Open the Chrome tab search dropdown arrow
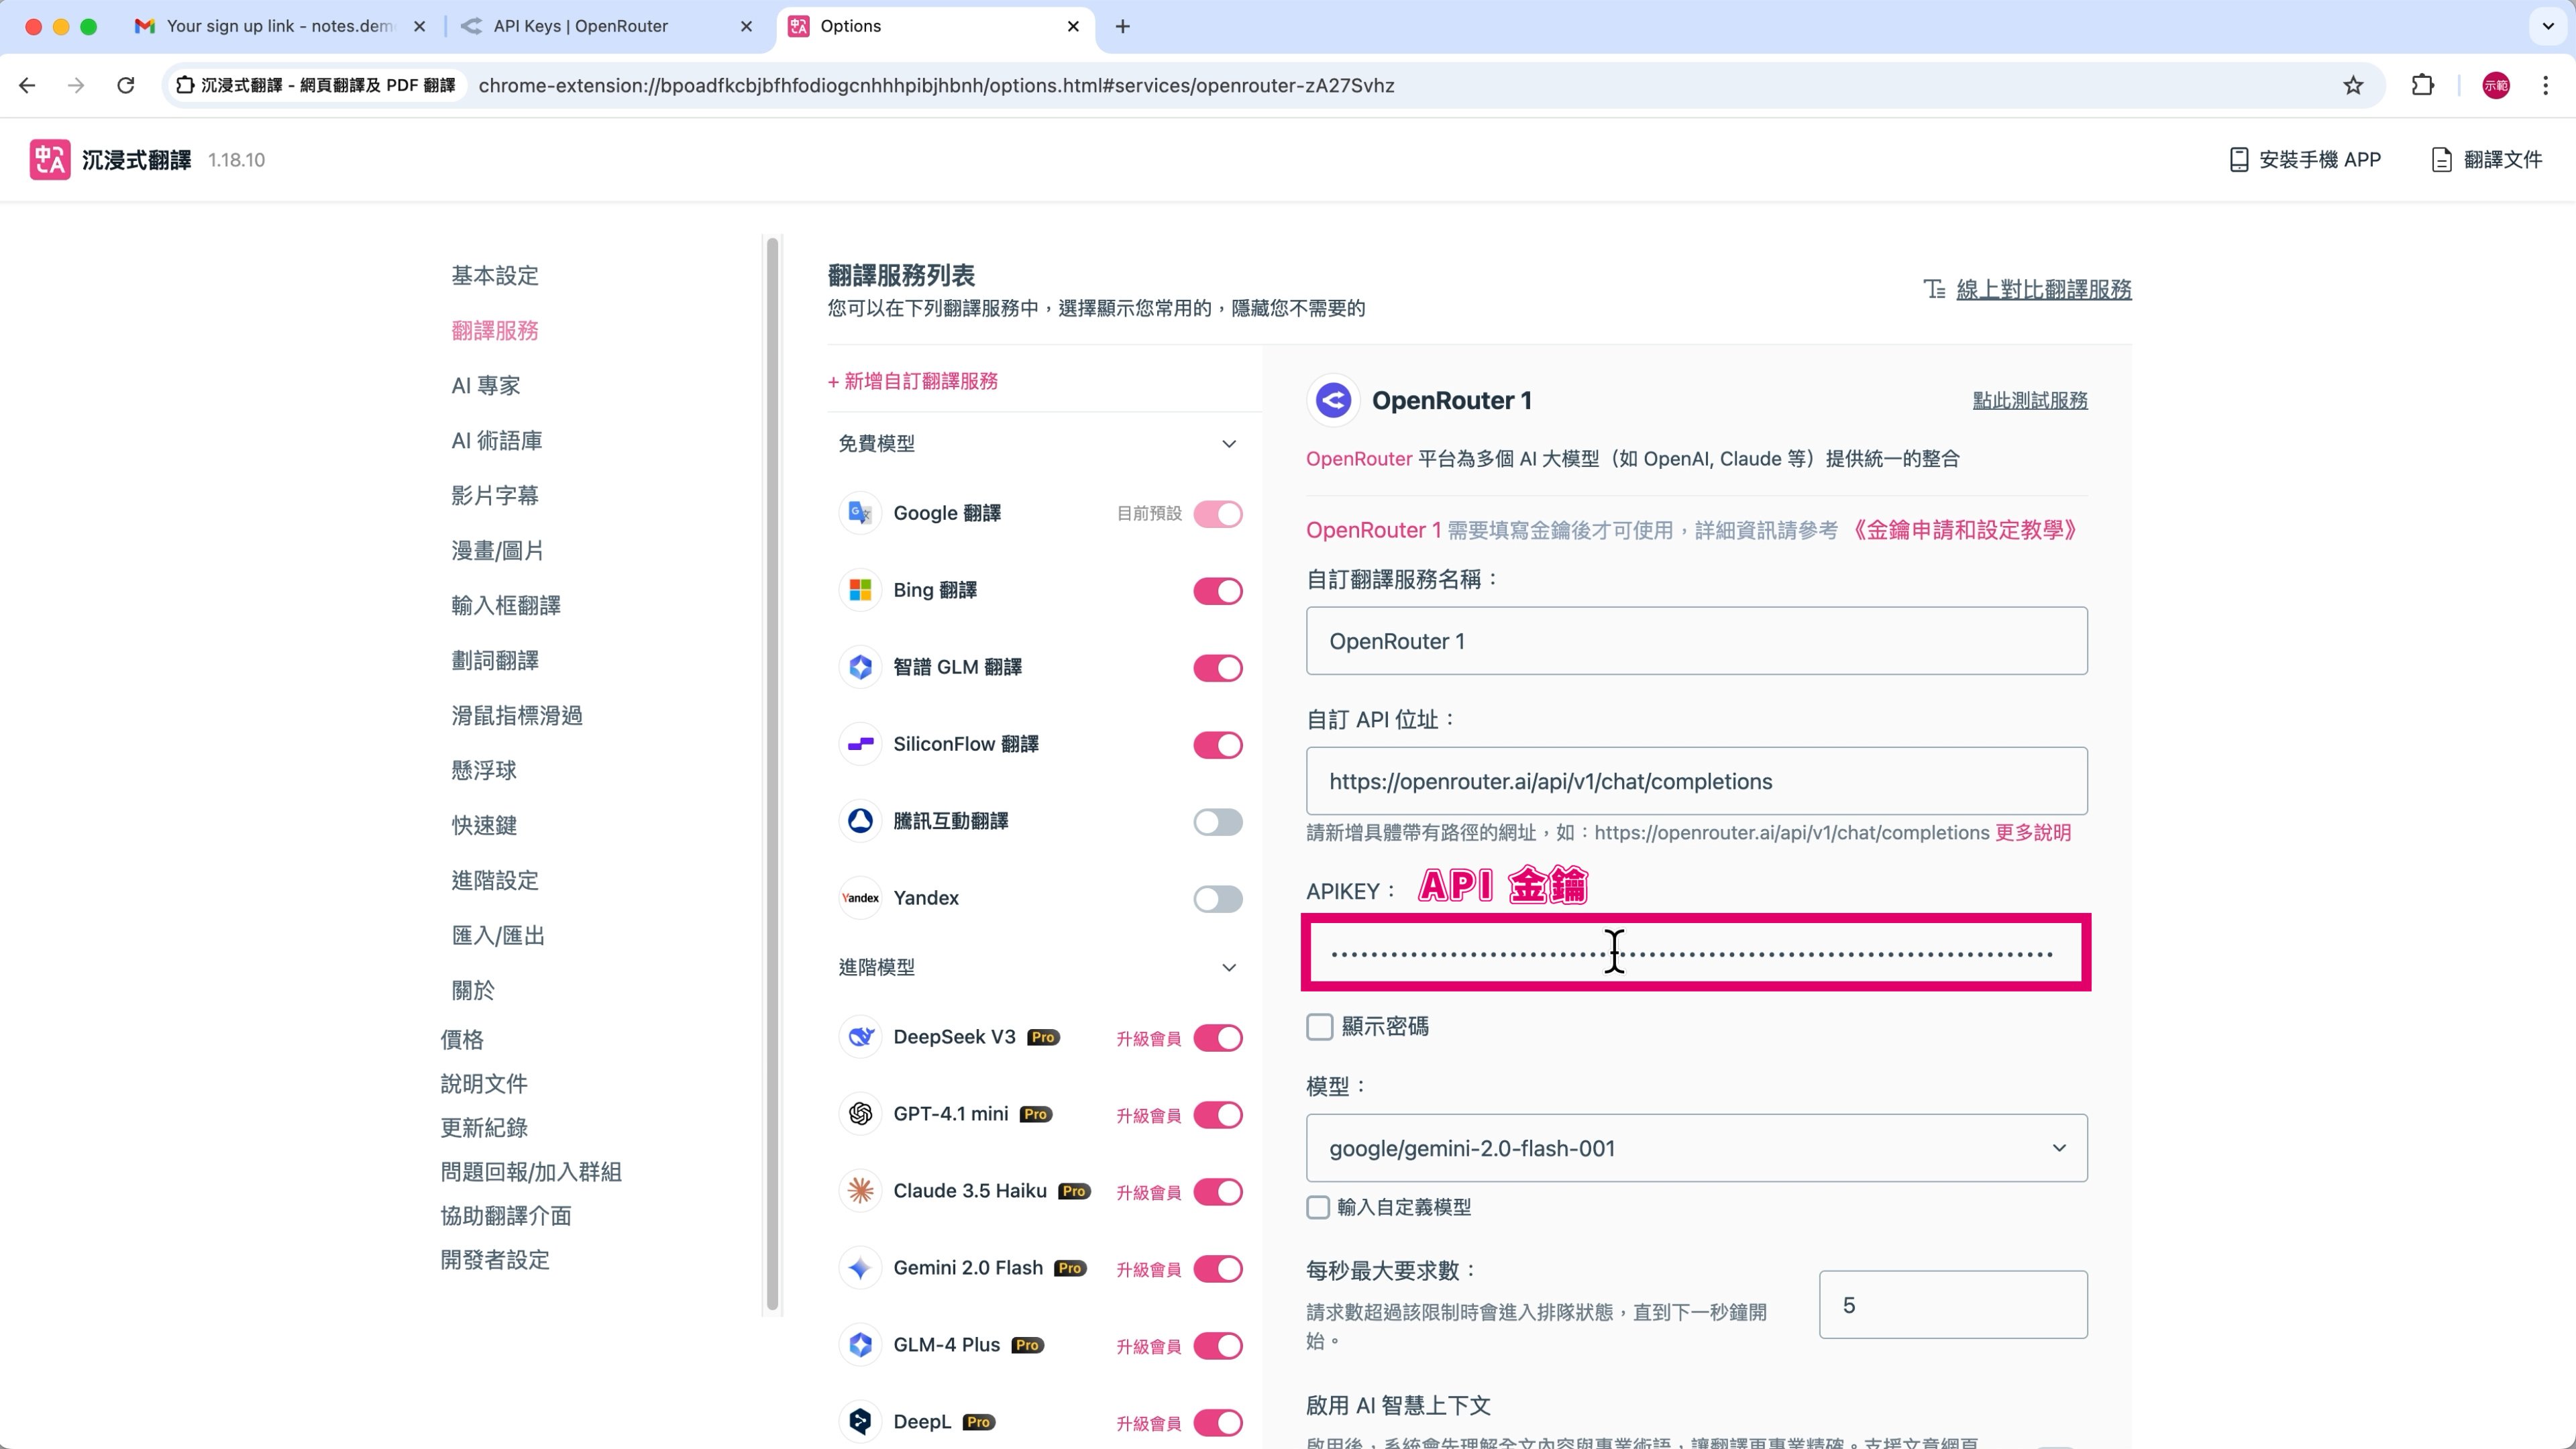Image resolution: width=2576 pixels, height=1449 pixels. (x=2548, y=27)
